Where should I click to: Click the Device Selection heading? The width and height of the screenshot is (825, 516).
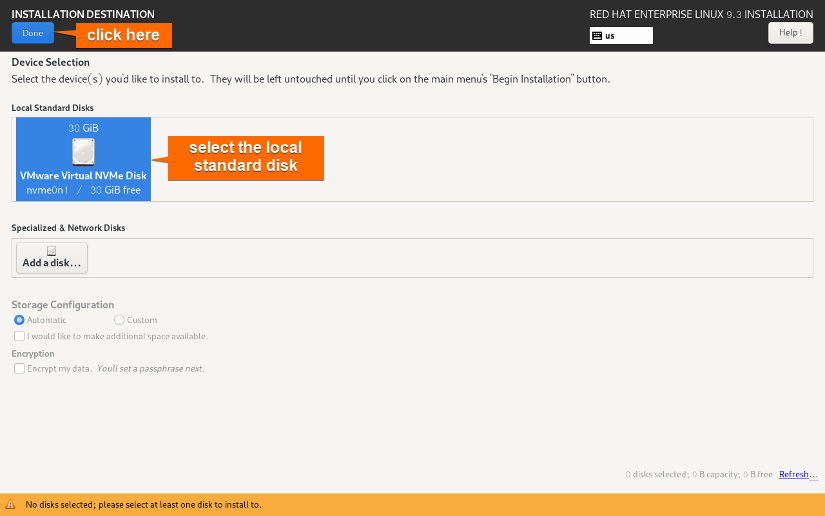pyautogui.click(x=51, y=62)
